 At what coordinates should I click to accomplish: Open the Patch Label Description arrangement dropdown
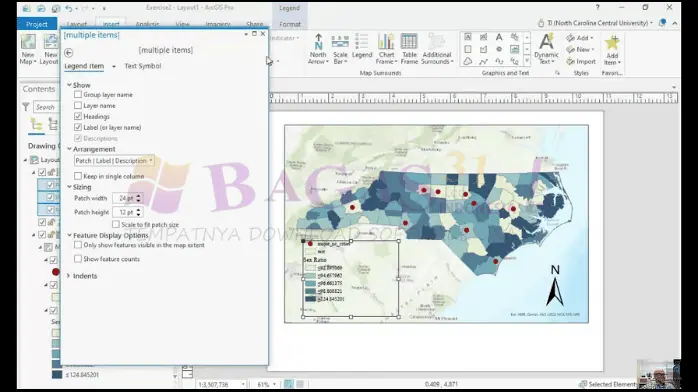[114, 161]
